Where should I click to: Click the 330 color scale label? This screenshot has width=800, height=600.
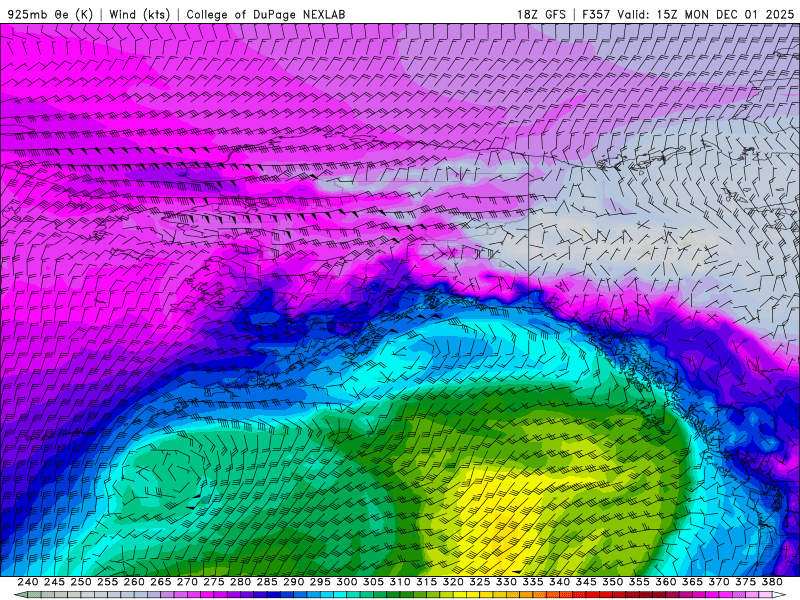click(x=506, y=582)
